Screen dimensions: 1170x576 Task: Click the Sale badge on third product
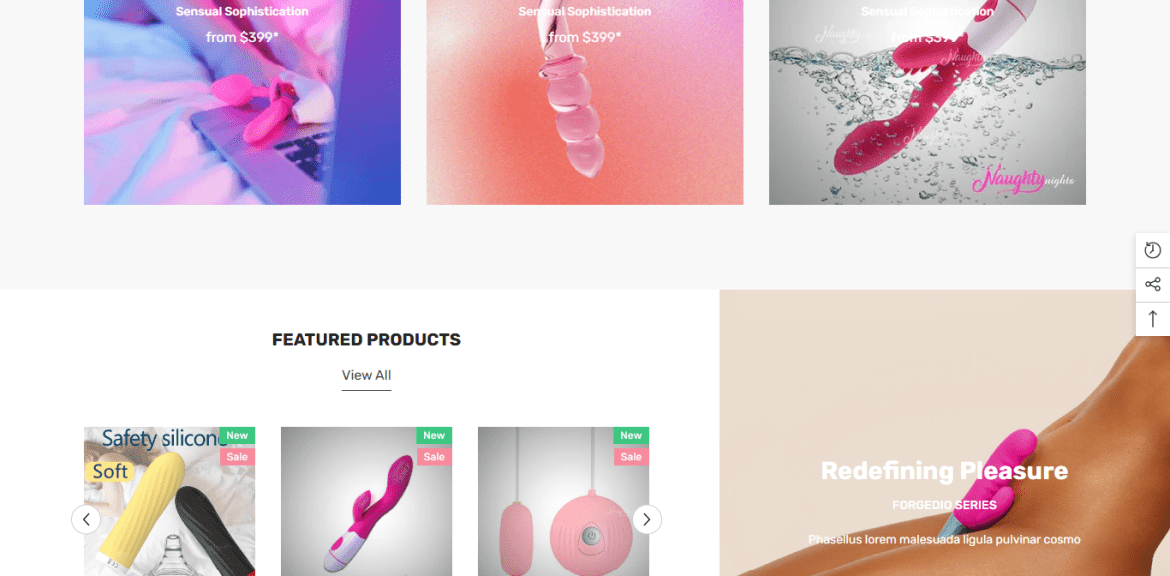point(631,457)
